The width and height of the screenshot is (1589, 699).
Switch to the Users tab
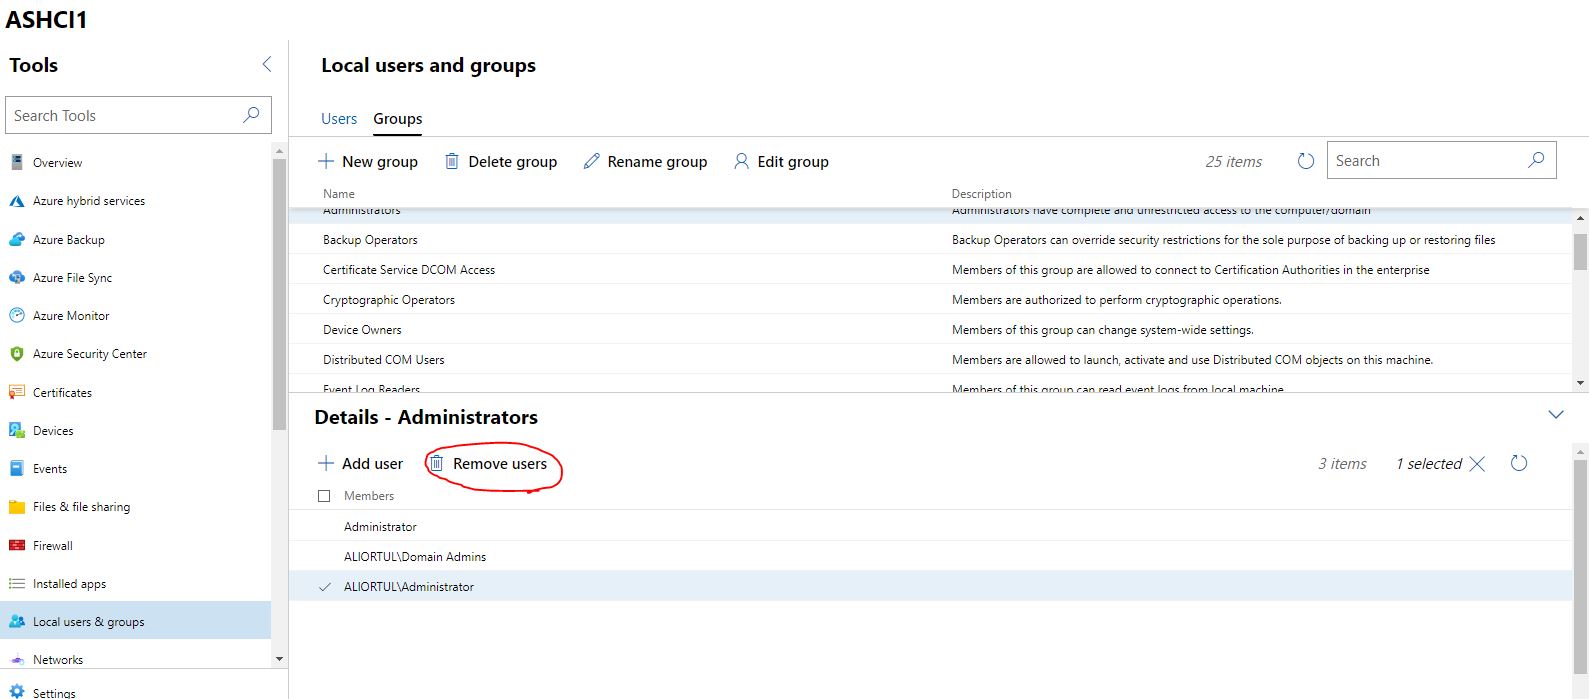[339, 119]
